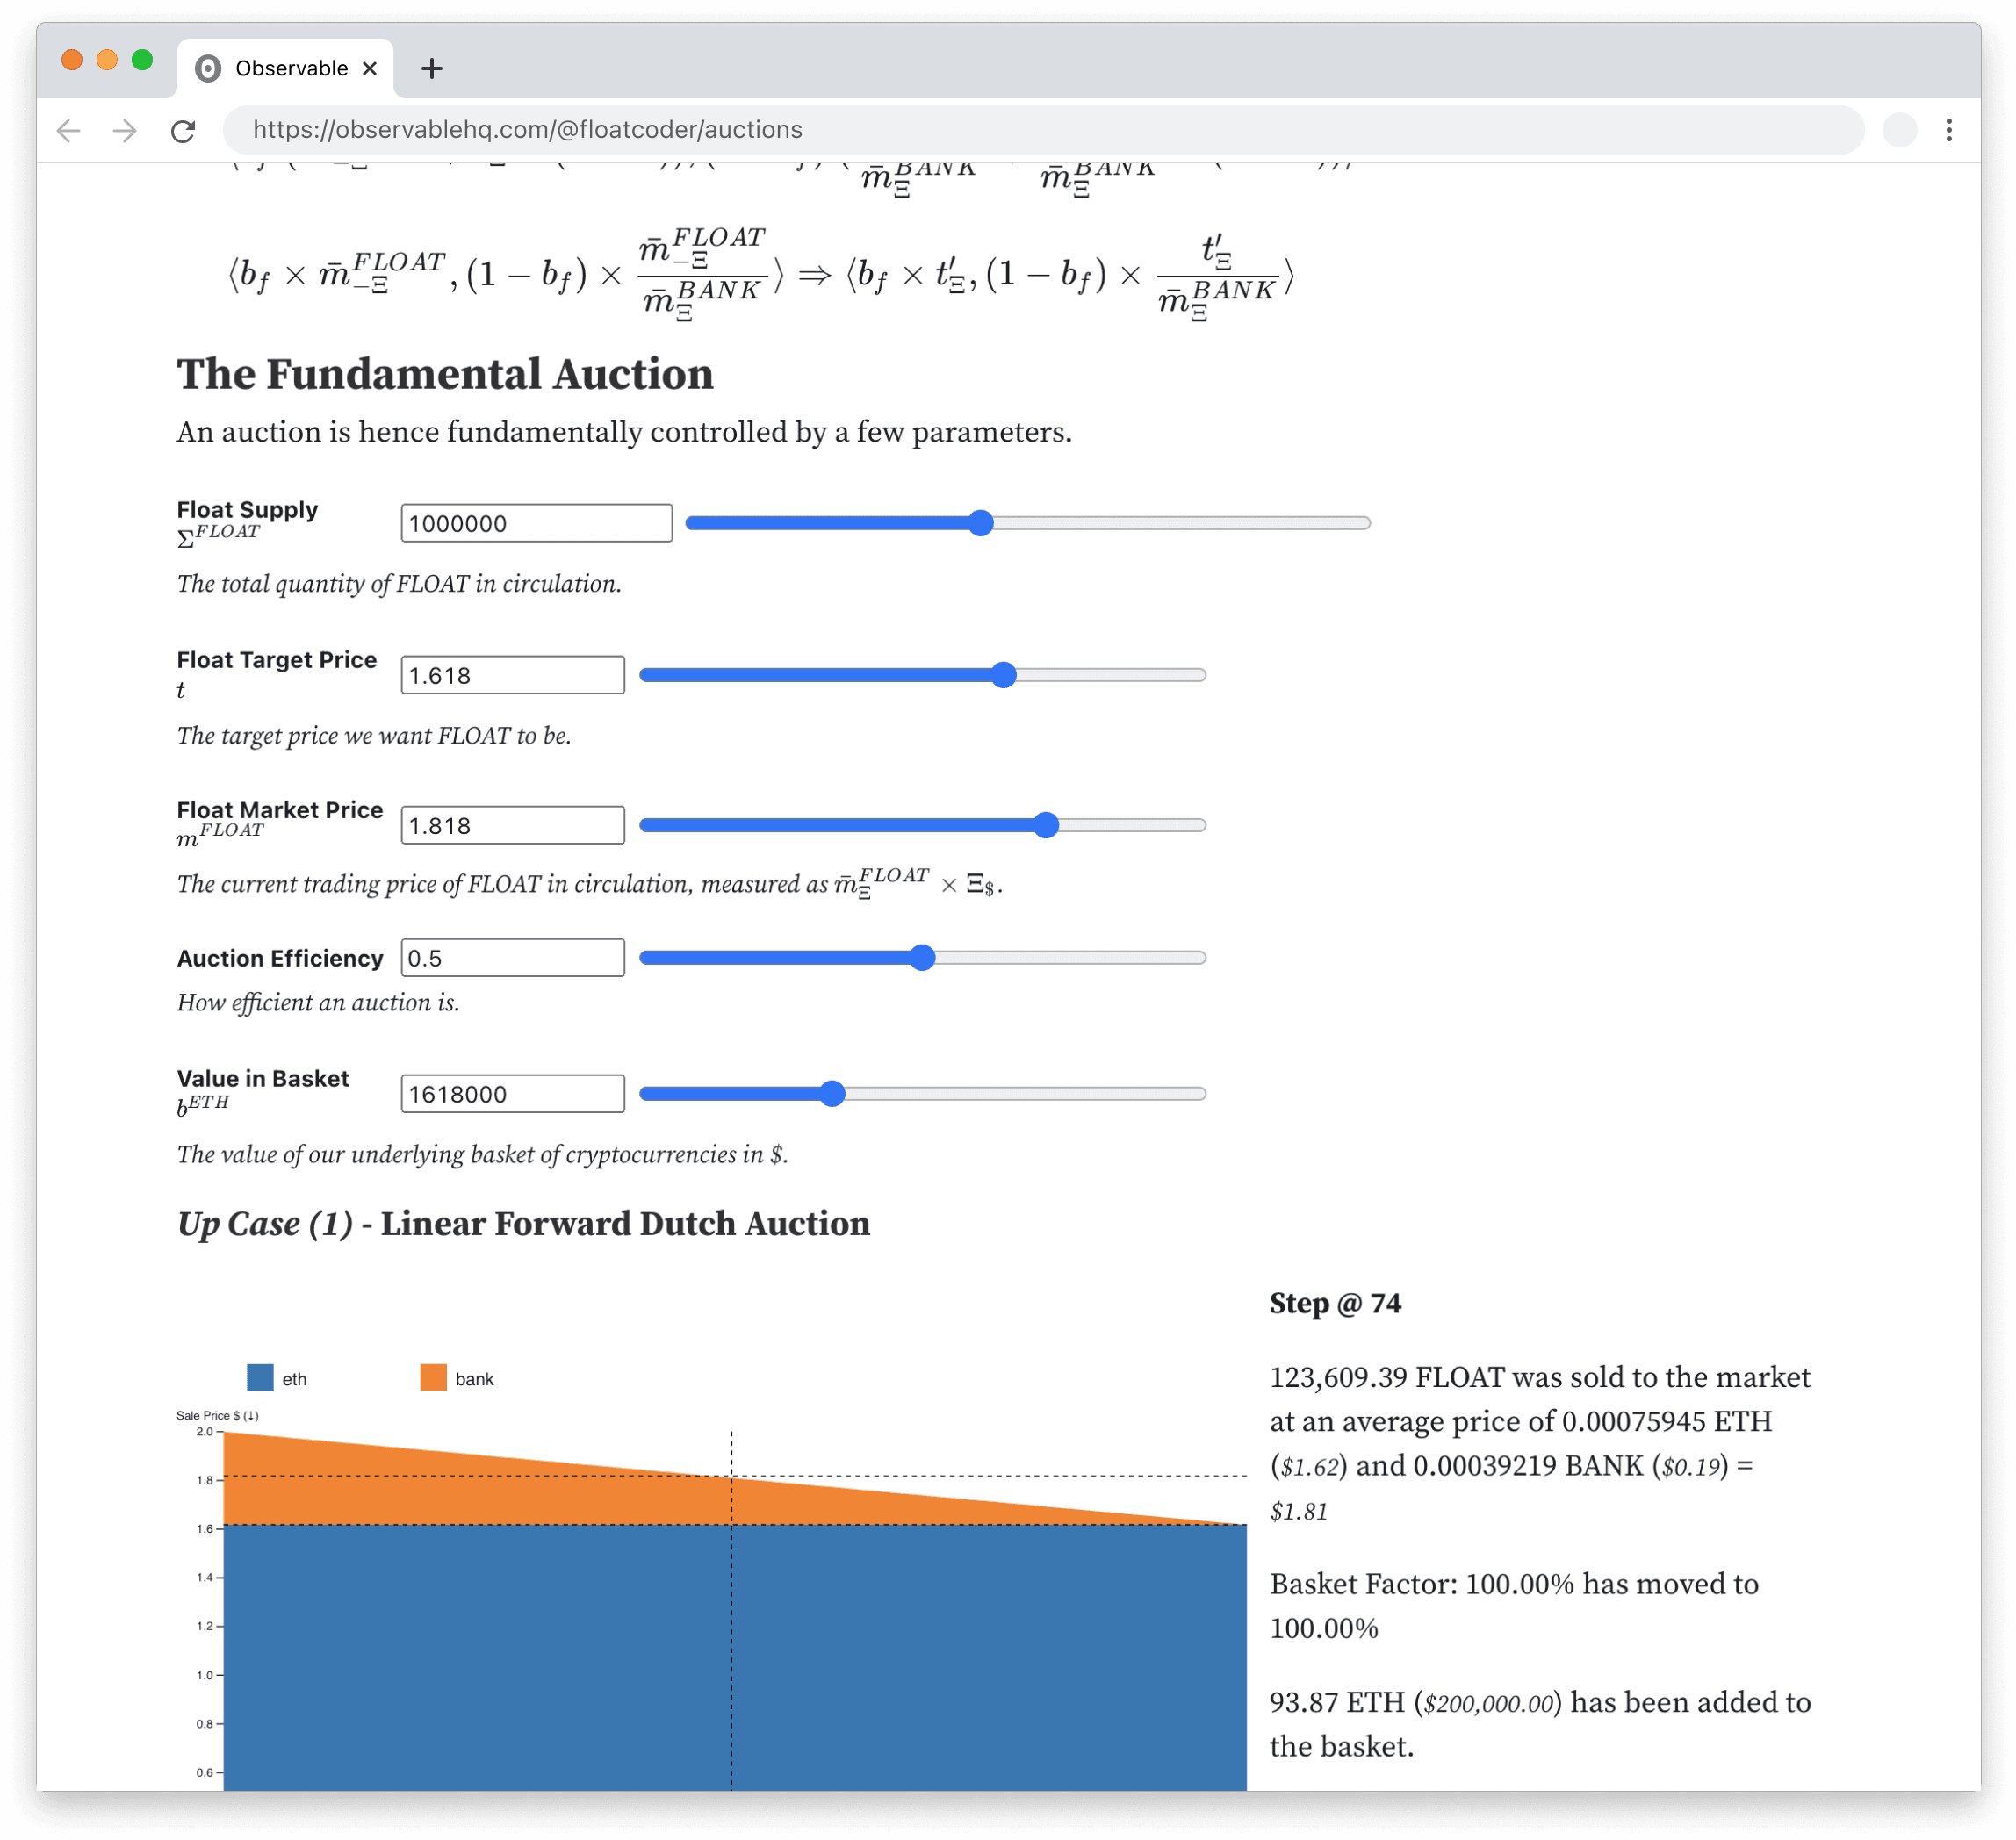Open a new tab with plus icon
This screenshot has height=1840, width=2016.
coord(432,68)
